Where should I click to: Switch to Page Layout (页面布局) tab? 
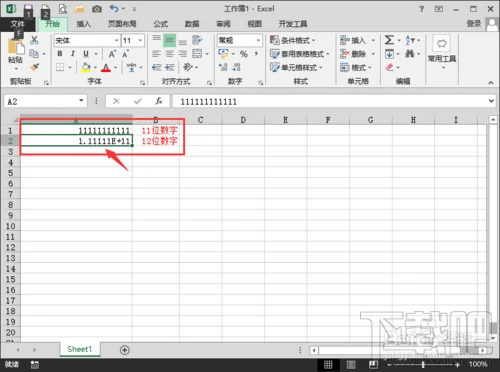coord(122,24)
